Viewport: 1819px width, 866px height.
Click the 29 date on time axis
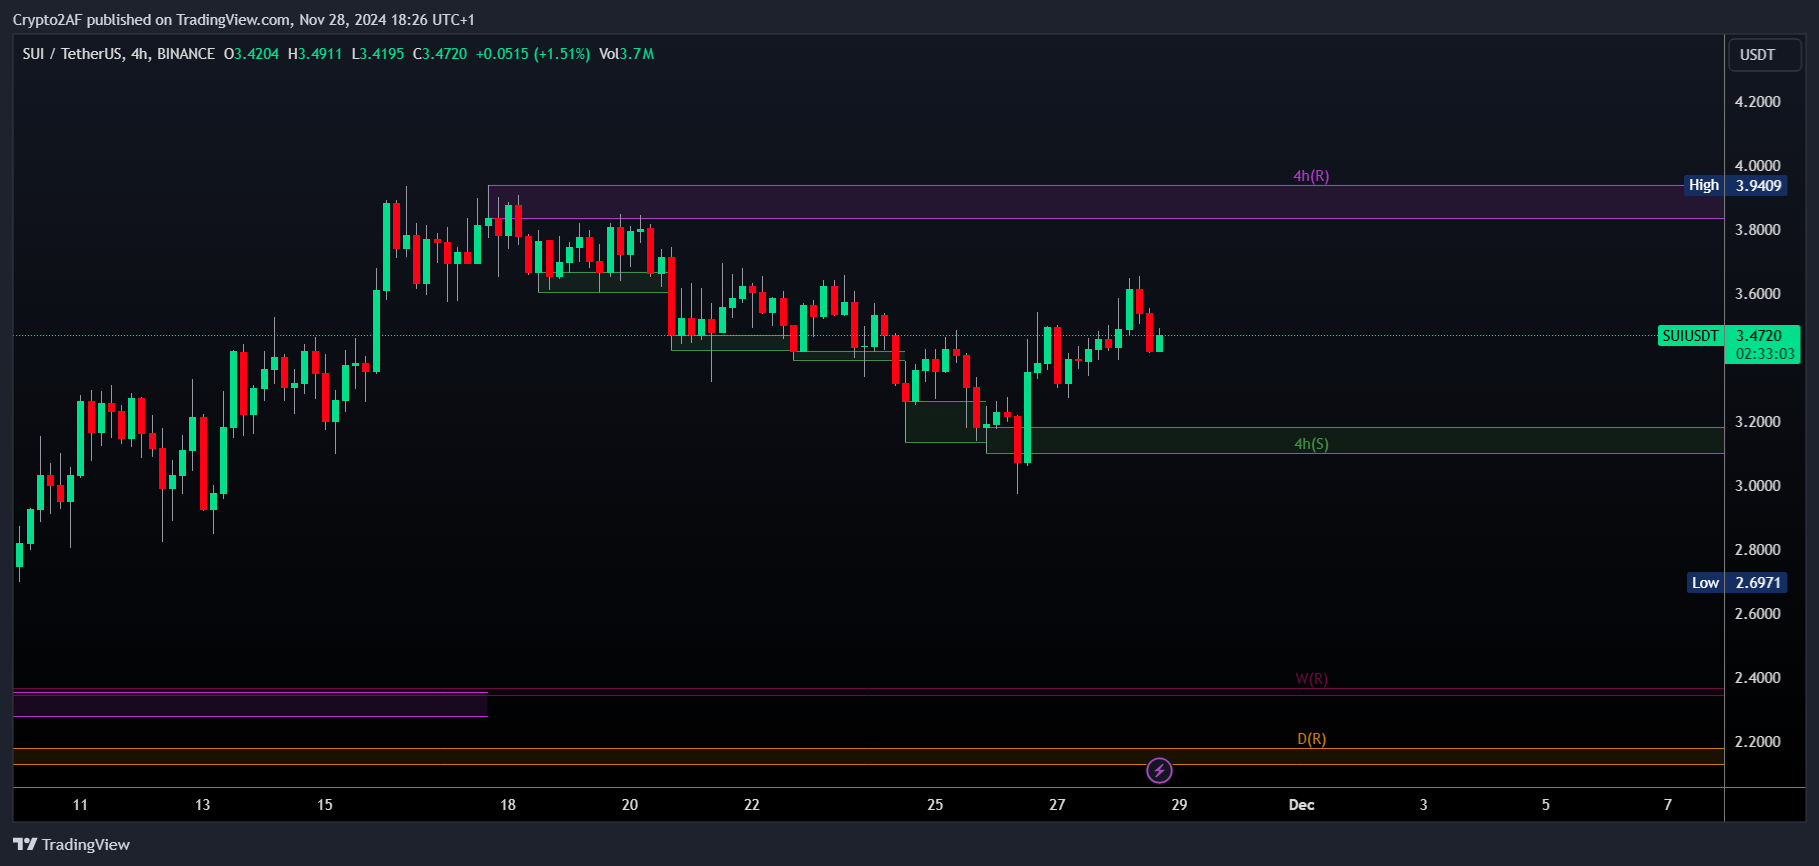tap(1179, 805)
